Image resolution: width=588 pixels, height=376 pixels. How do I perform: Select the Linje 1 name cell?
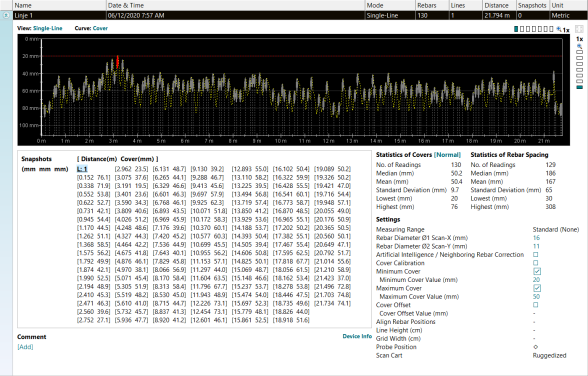click(x=60, y=15)
